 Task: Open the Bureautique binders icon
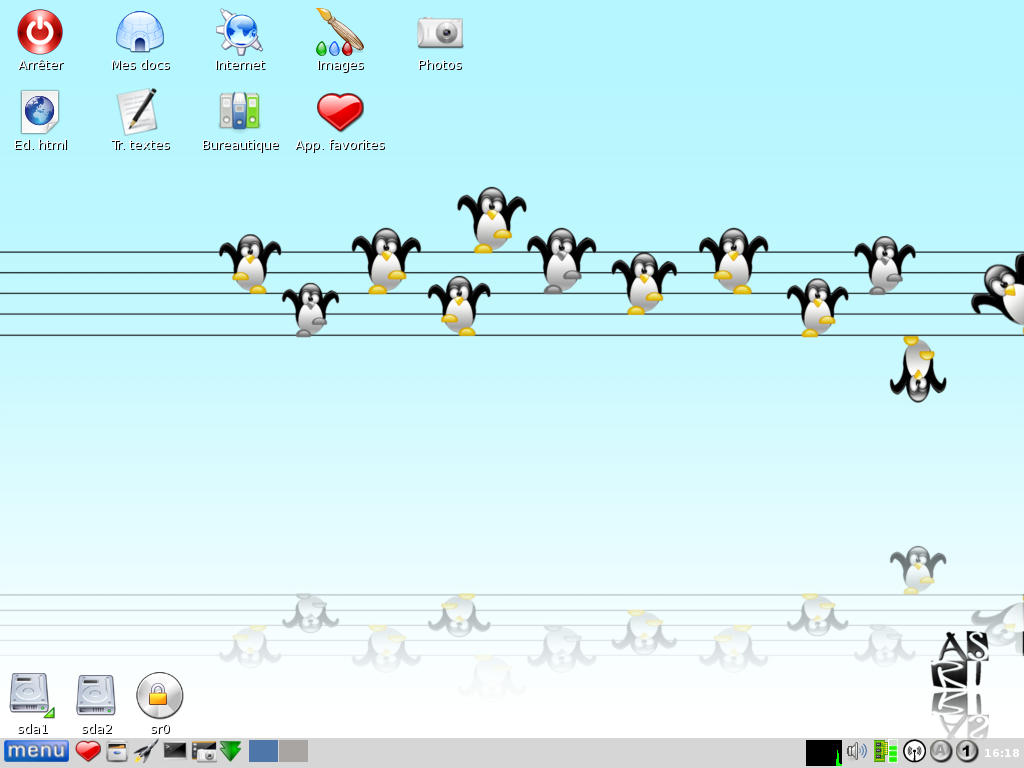click(x=240, y=110)
